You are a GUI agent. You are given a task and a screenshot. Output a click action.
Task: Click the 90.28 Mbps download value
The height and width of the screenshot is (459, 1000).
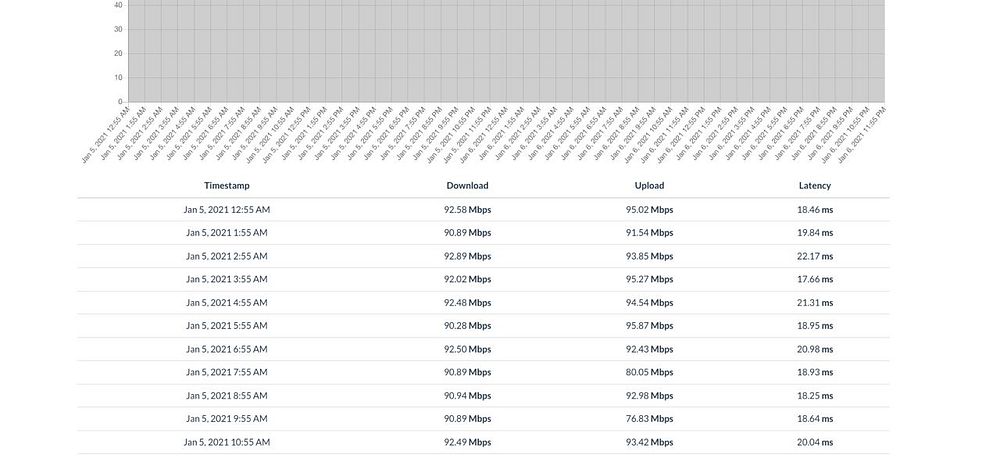467,325
